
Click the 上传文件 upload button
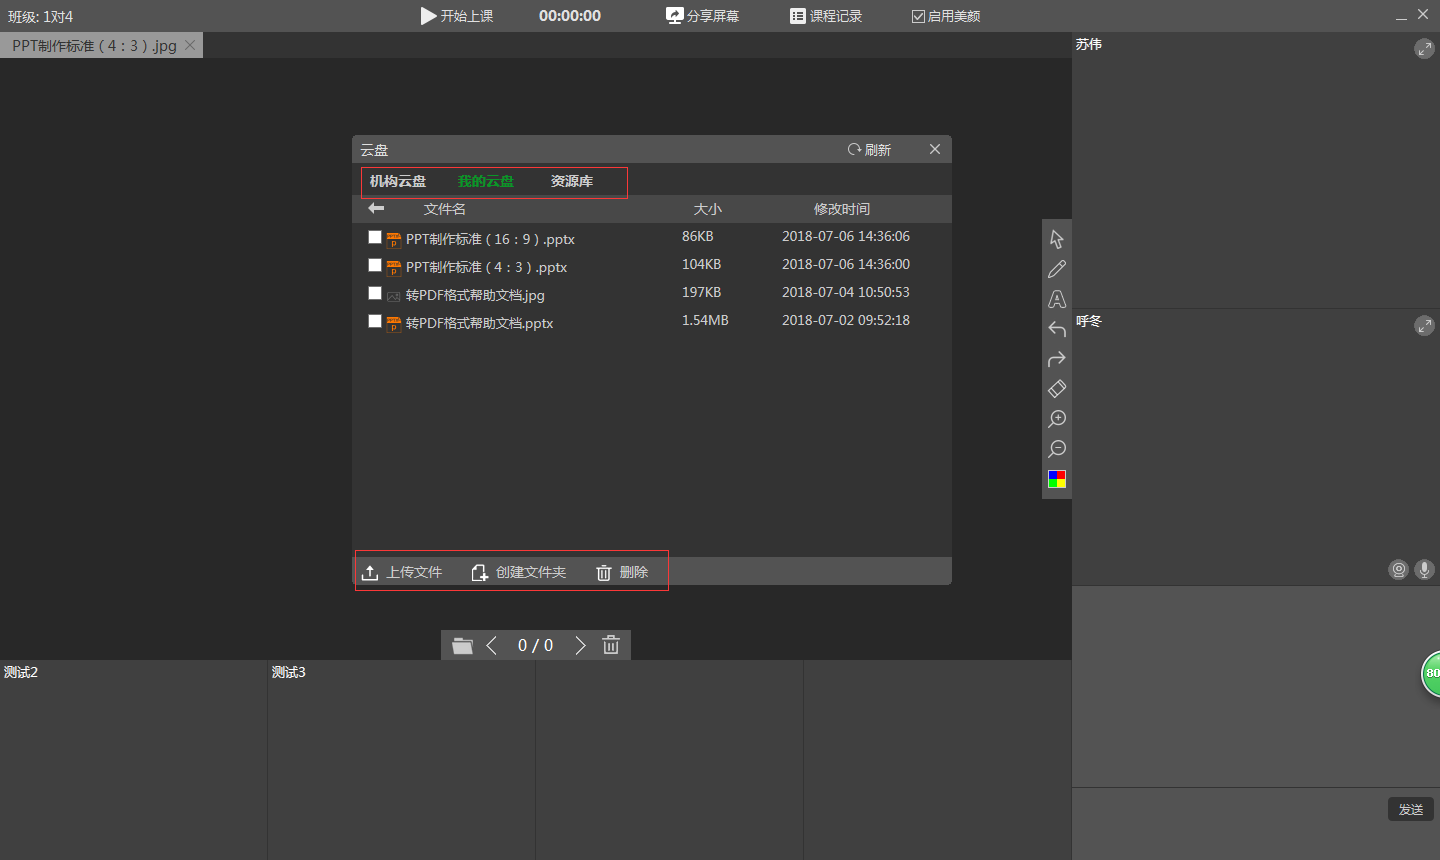click(x=402, y=572)
